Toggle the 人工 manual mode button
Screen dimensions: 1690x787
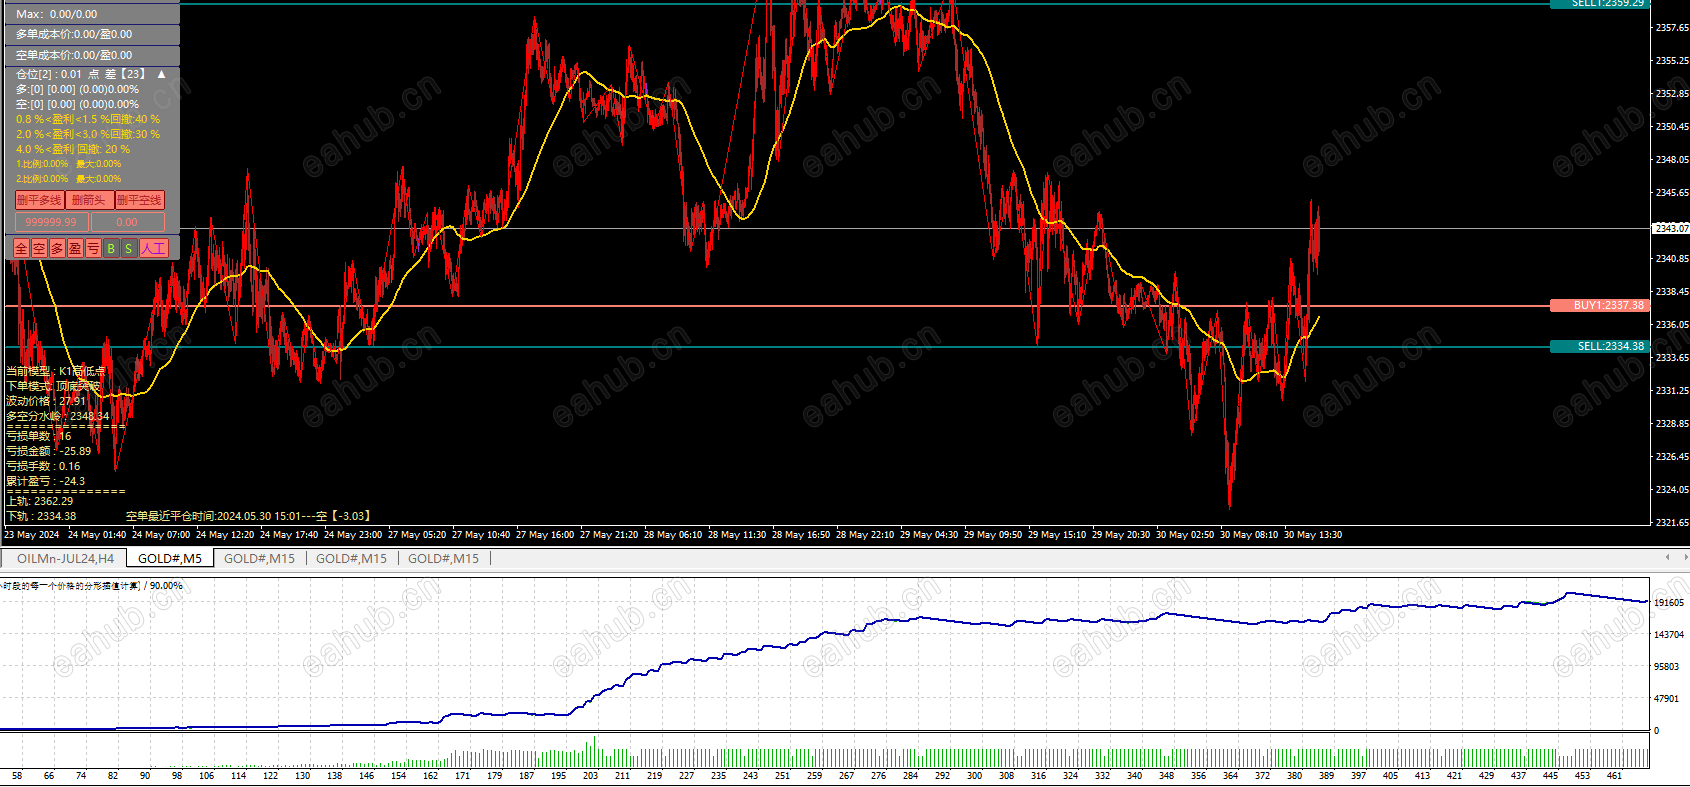click(154, 248)
